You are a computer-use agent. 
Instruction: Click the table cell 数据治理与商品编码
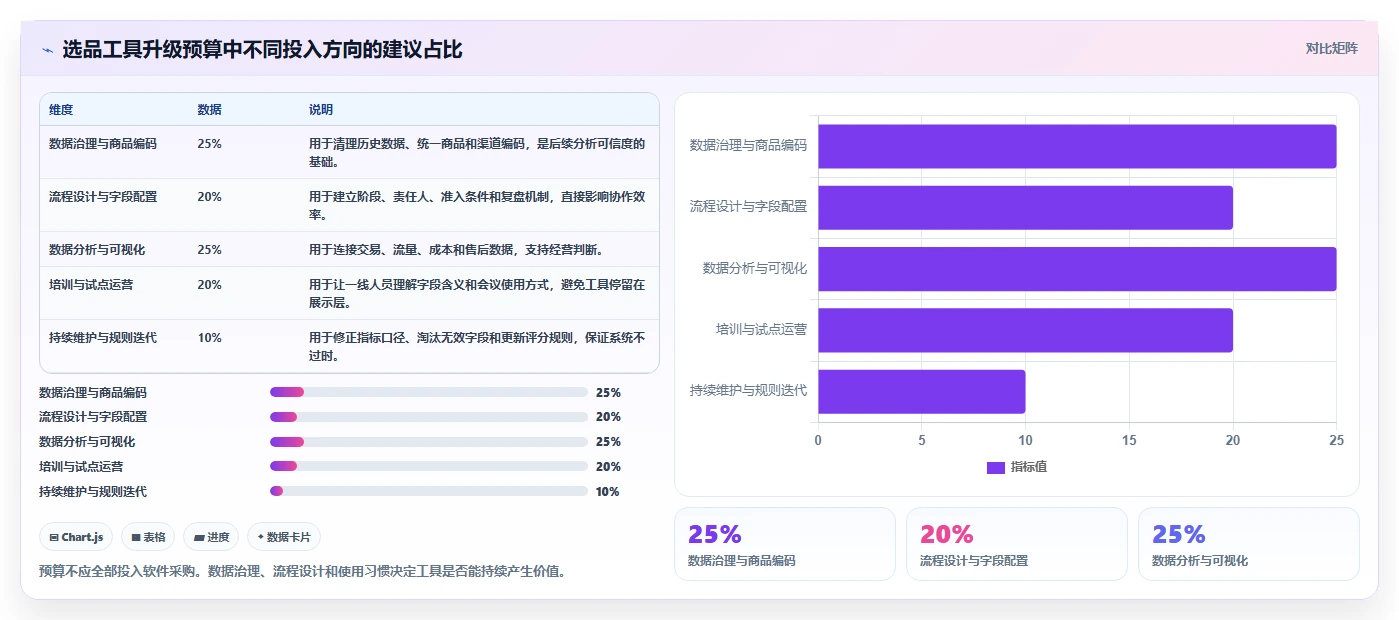[x=103, y=143]
